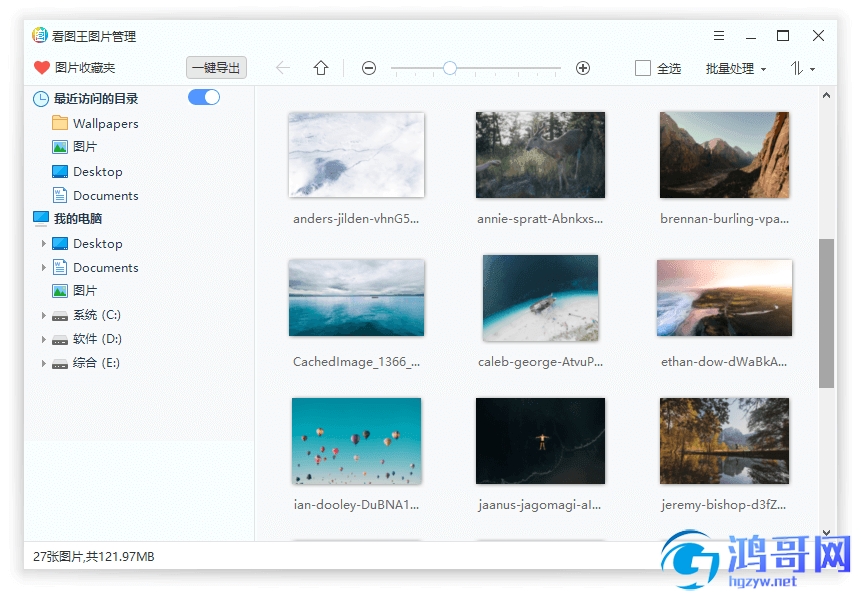Click the filename CachedImage_1366_...

[356, 361]
